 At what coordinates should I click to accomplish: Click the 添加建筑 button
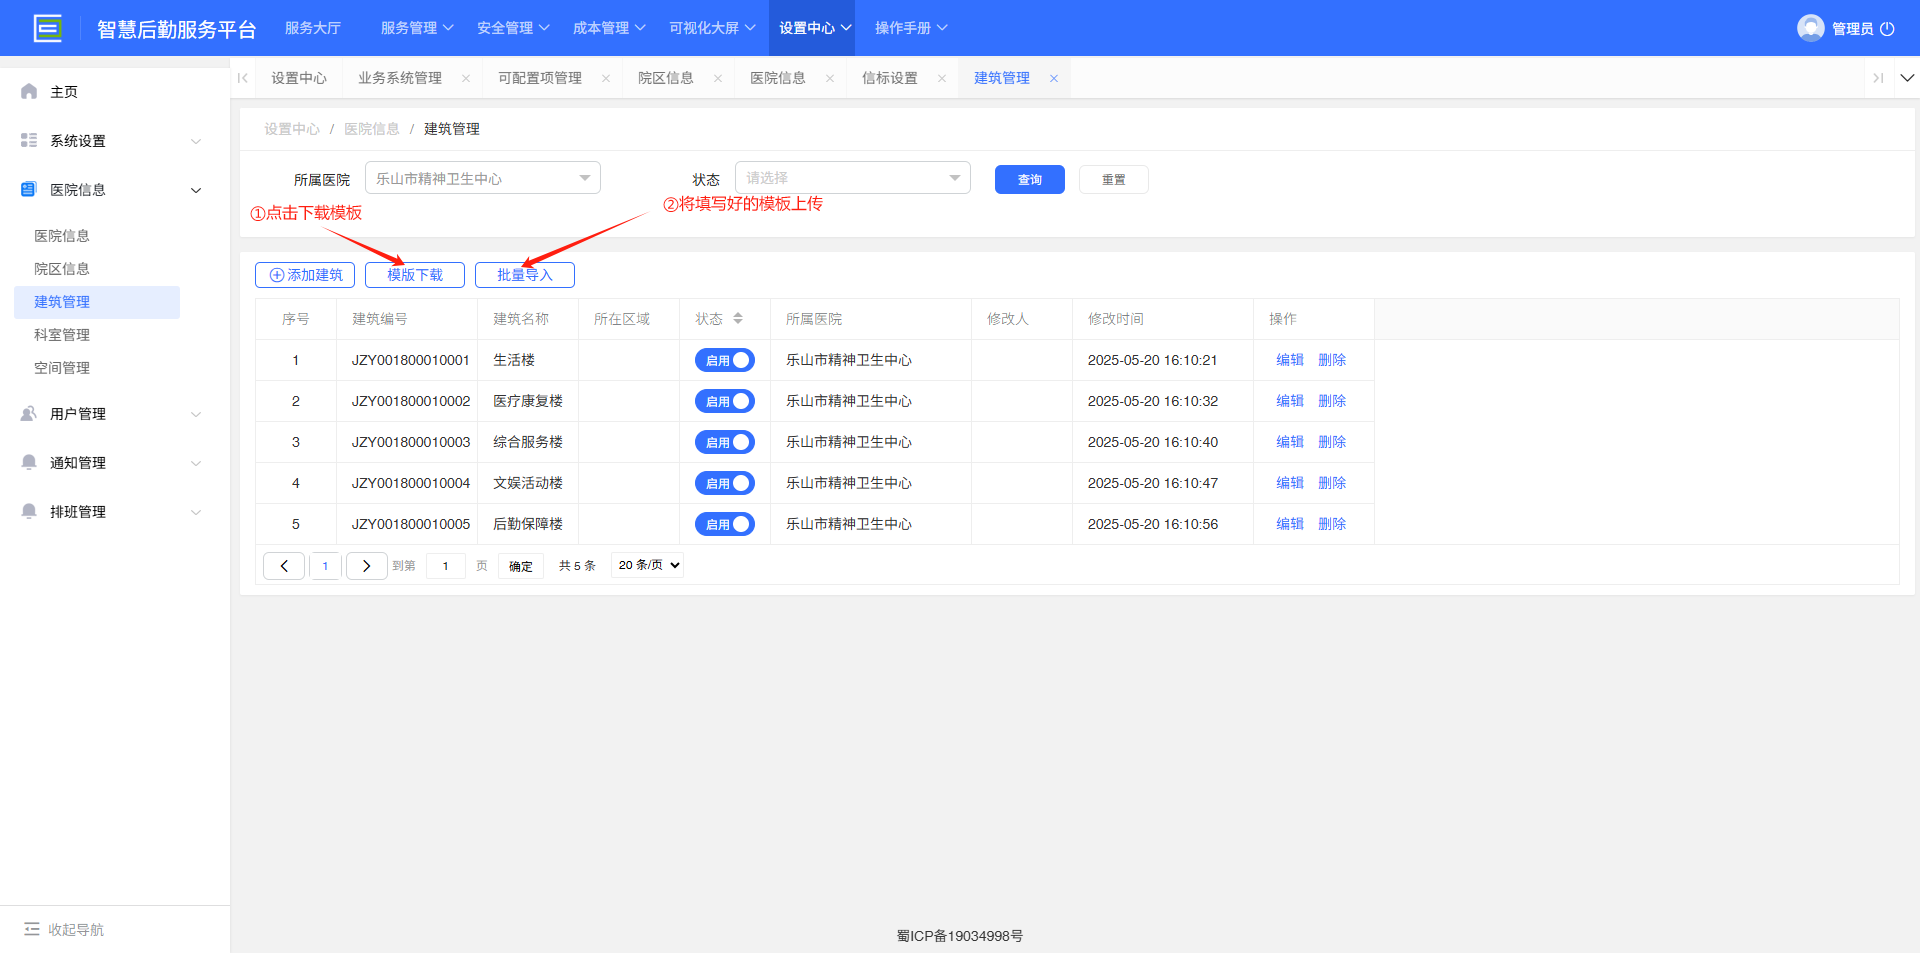(x=305, y=275)
